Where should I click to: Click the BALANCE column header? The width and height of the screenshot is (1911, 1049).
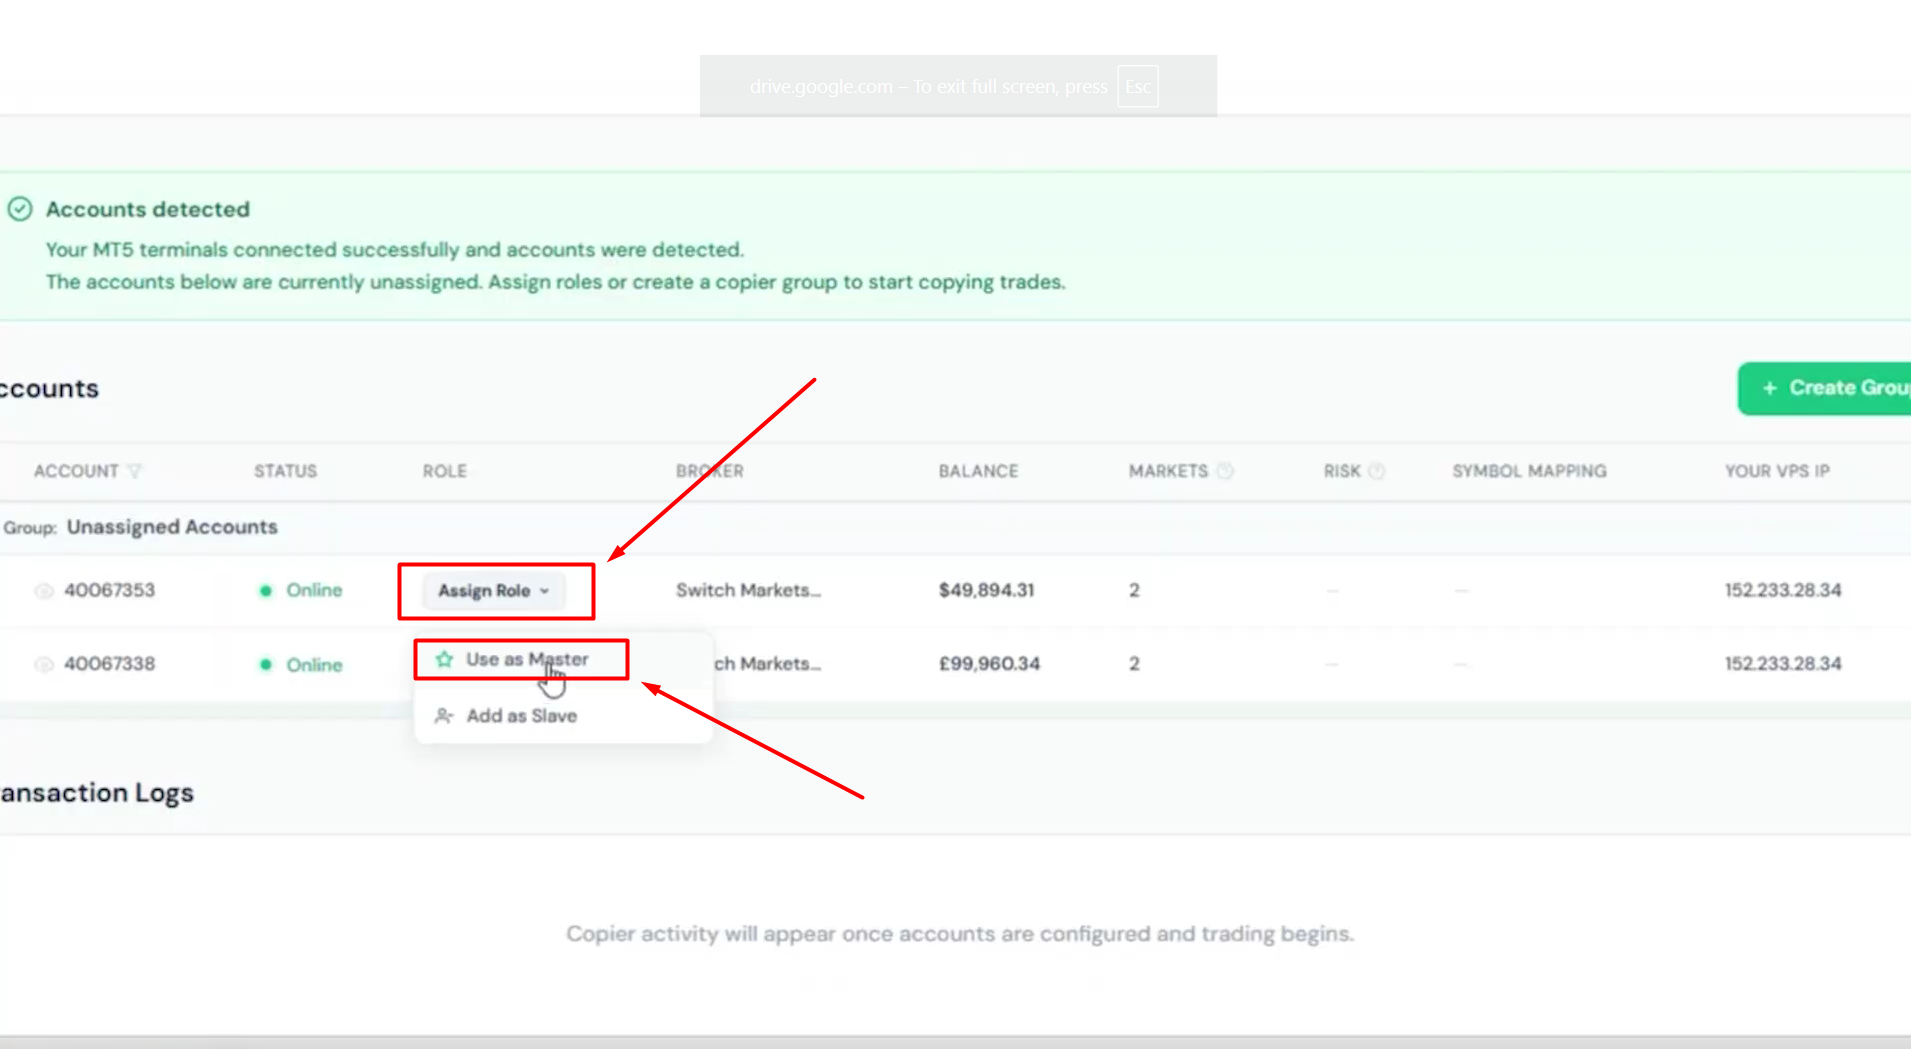click(x=978, y=471)
